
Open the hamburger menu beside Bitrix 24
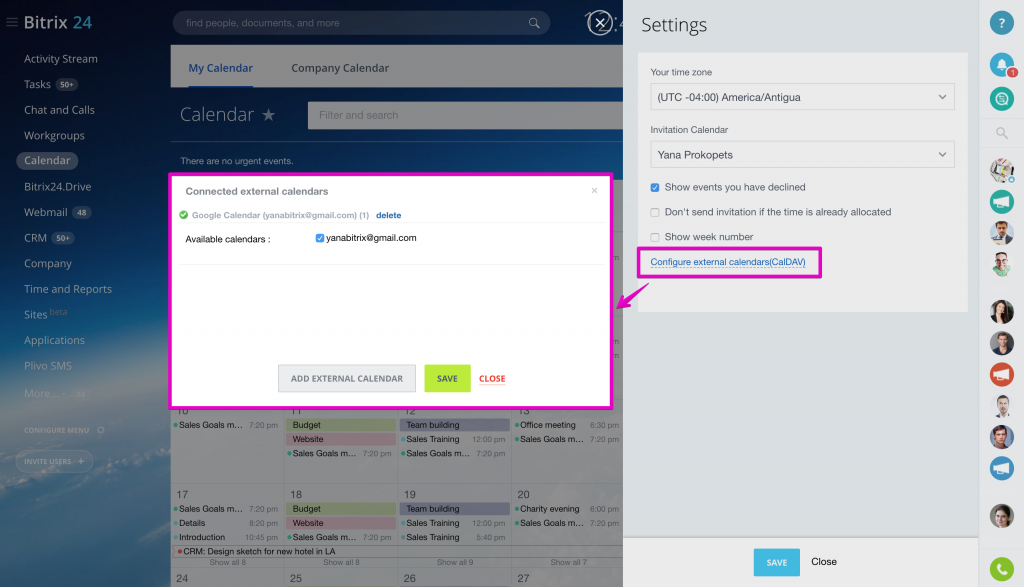click(12, 22)
